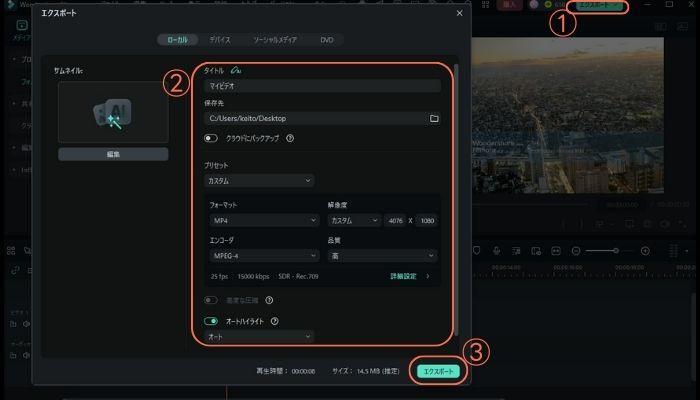Click the 15000 kbps text
Image resolution: width=700 pixels, height=400 pixels.
[253, 276]
